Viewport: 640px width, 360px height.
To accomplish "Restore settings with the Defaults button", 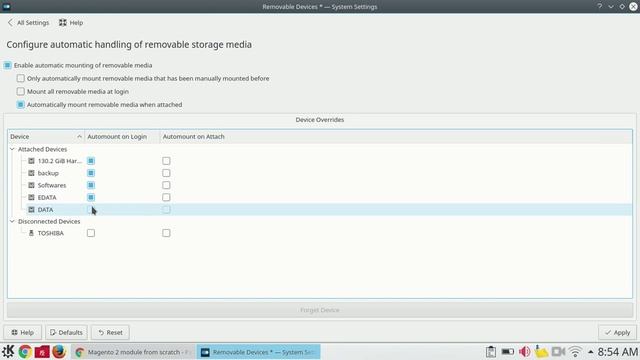I will [67, 333].
